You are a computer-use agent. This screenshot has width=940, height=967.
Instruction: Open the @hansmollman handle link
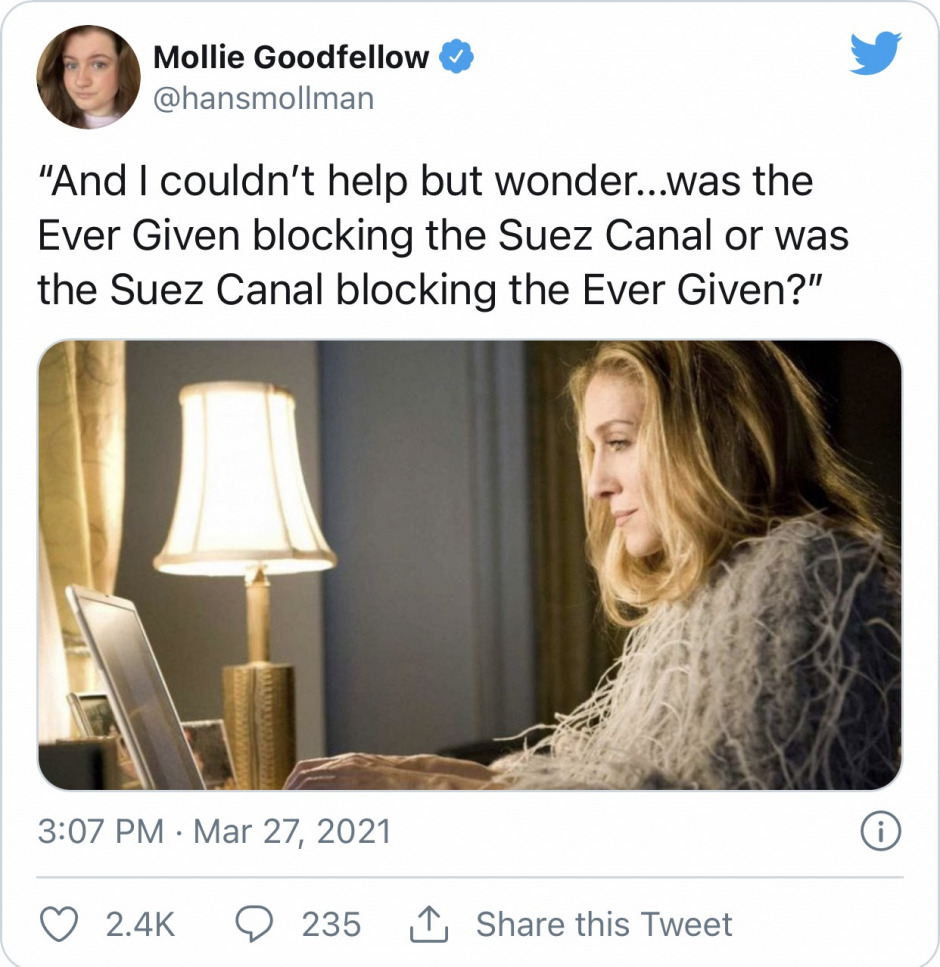tap(263, 98)
